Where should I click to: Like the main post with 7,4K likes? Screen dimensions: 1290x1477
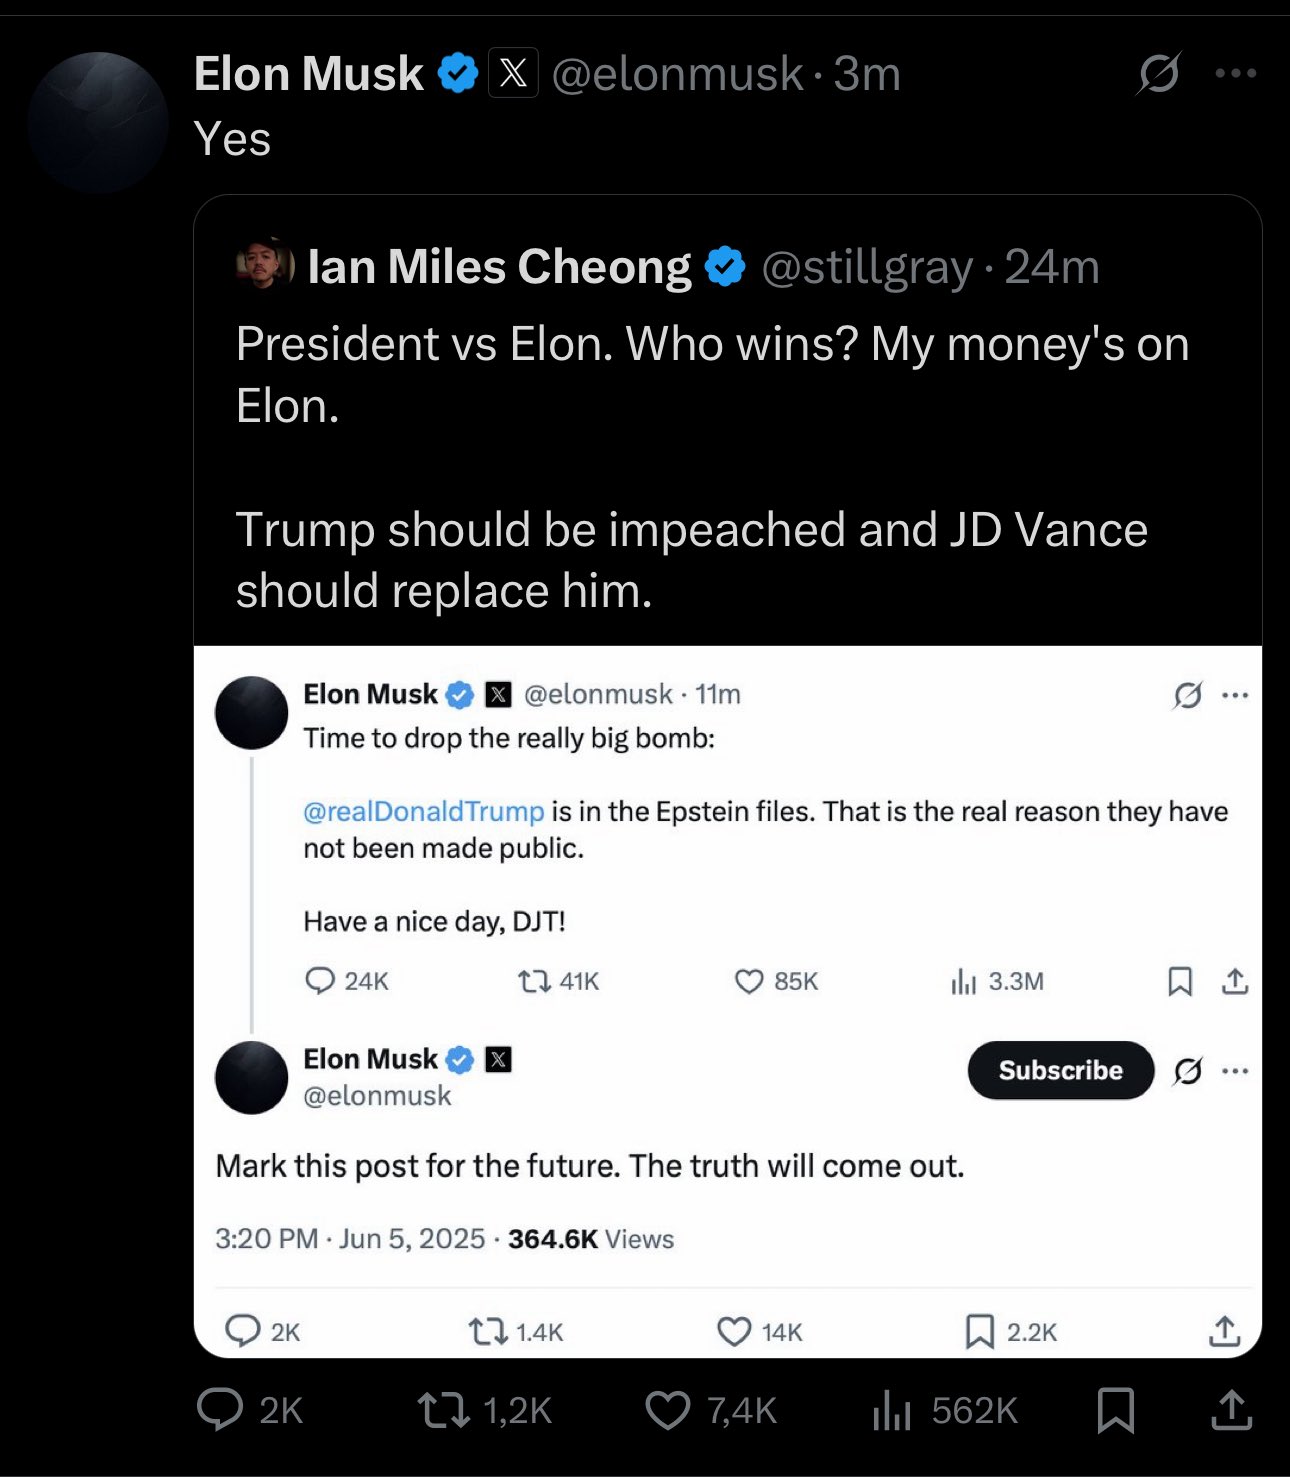[667, 1410]
